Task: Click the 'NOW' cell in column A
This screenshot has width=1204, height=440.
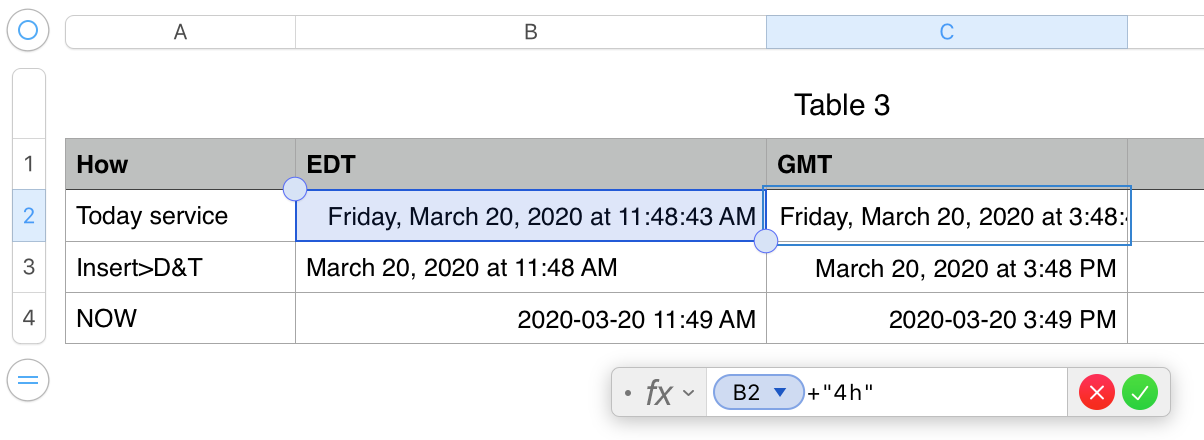Action: pos(180,318)
